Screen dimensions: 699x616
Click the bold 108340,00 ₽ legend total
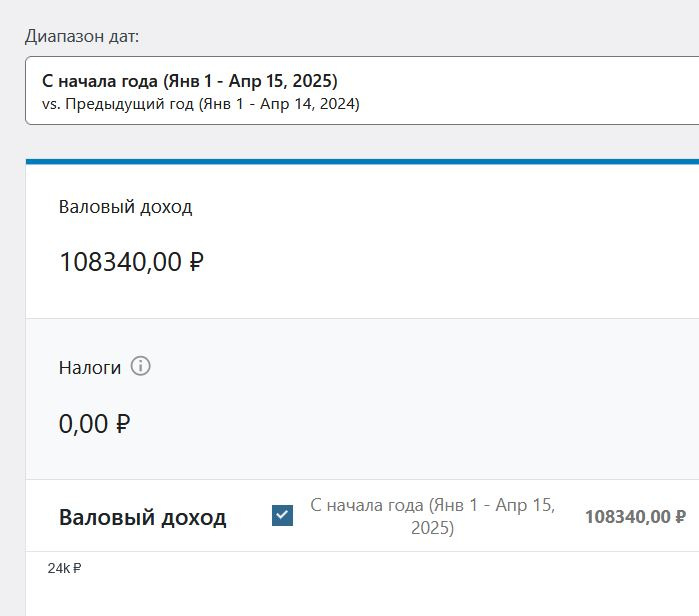coord(635,516)
